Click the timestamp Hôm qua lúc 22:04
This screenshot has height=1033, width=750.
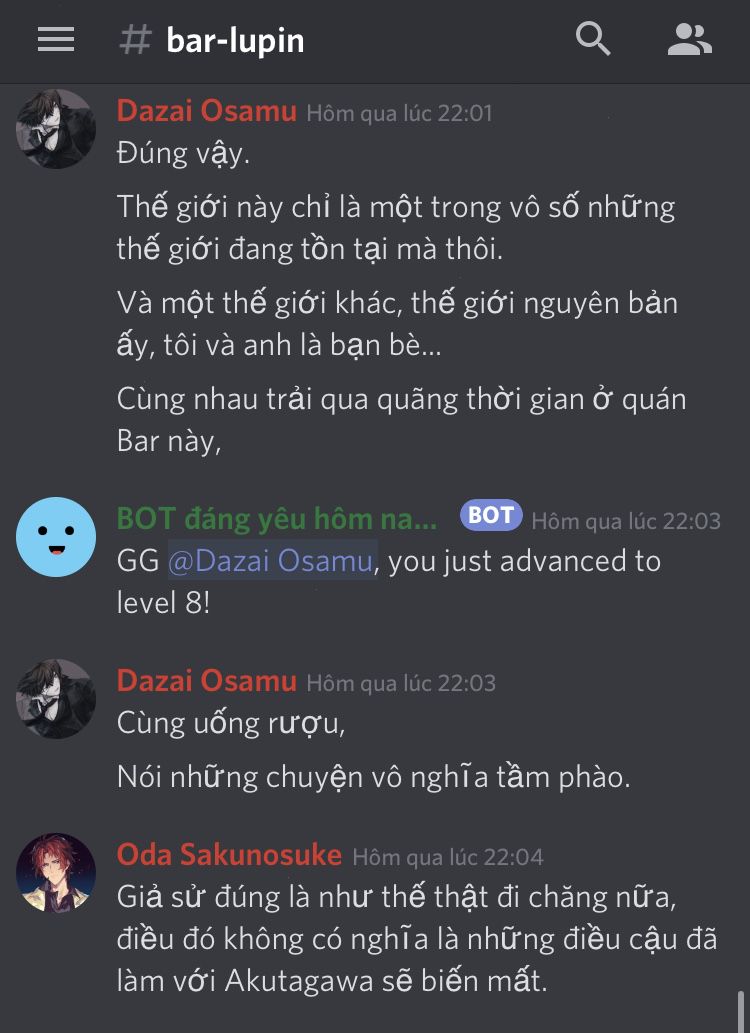click(x=447, y=857)
